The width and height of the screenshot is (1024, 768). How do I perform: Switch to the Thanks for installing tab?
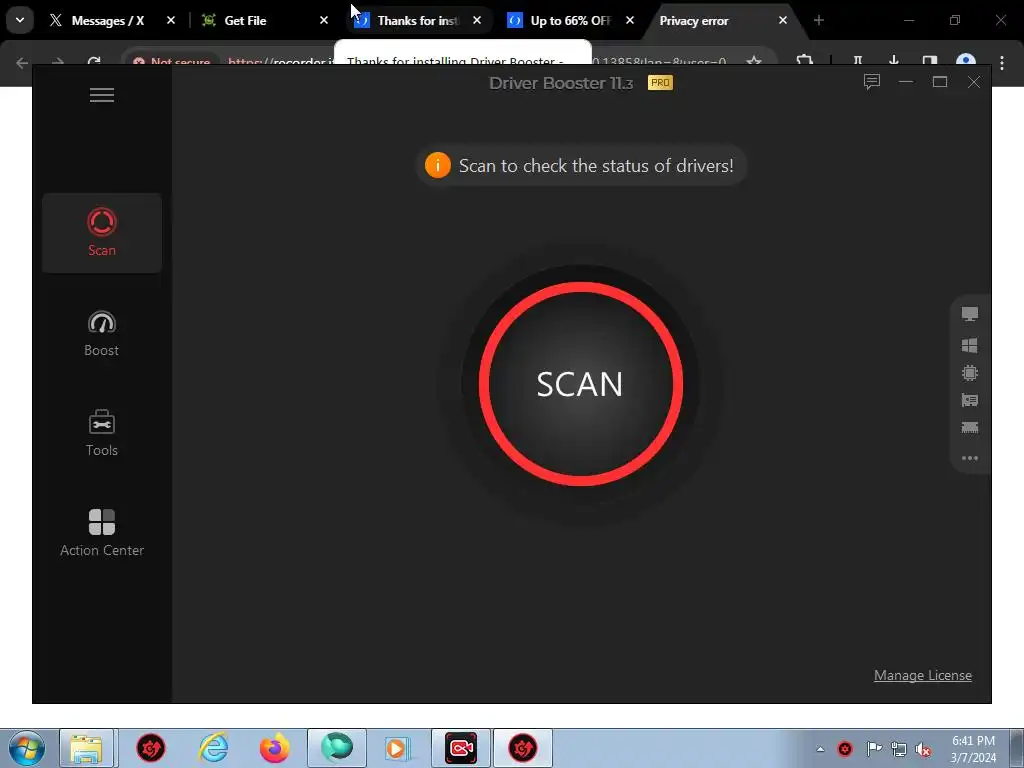click(418, 21)
